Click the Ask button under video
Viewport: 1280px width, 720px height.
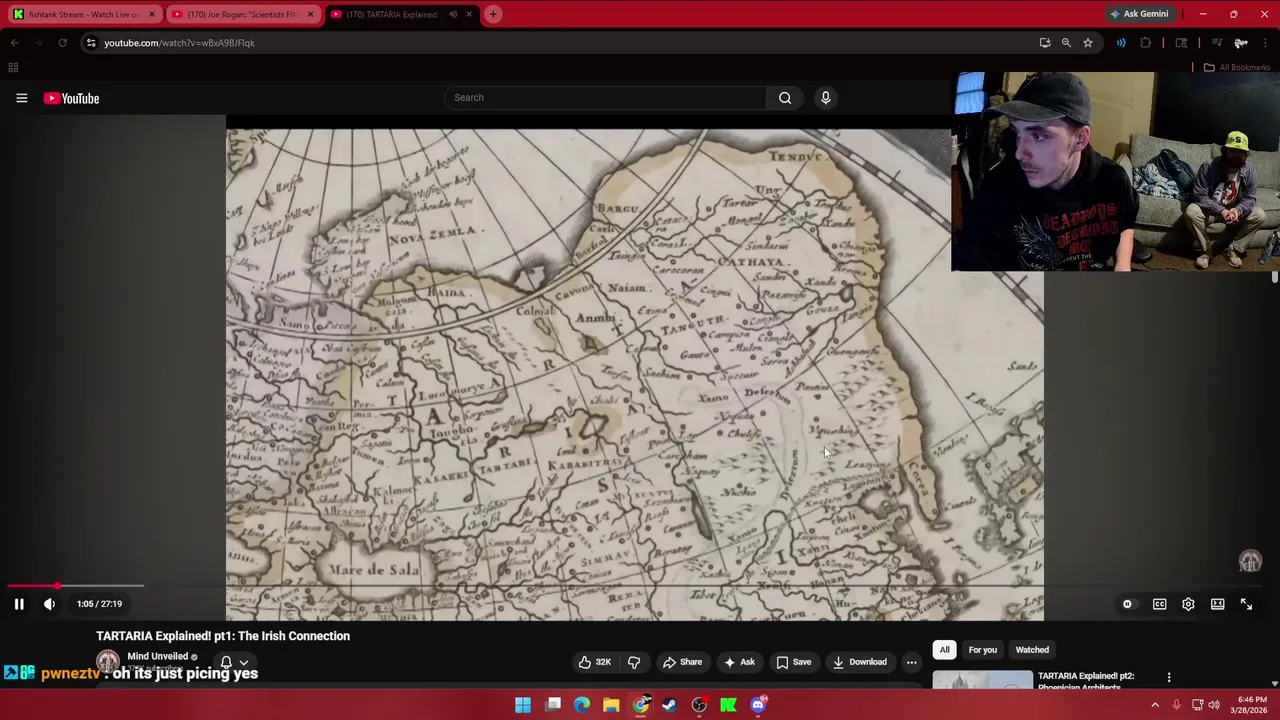[738, 662]
